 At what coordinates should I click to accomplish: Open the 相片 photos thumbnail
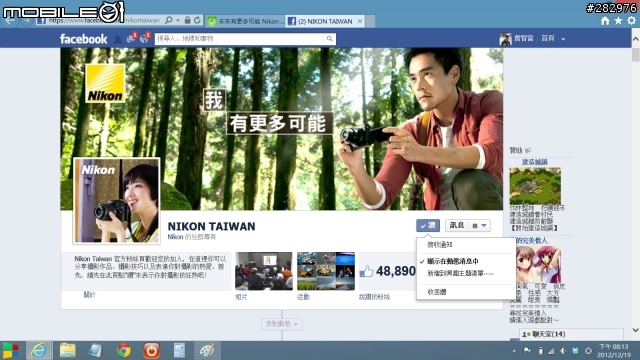264,271
